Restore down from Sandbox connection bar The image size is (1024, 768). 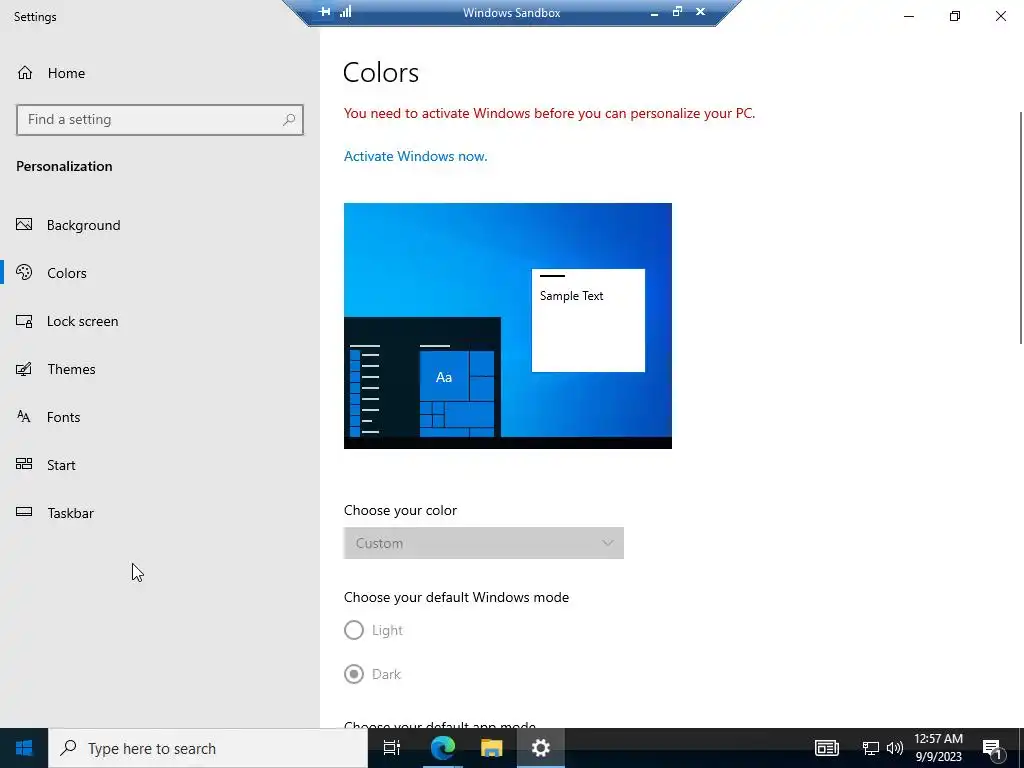pos(677,12)
